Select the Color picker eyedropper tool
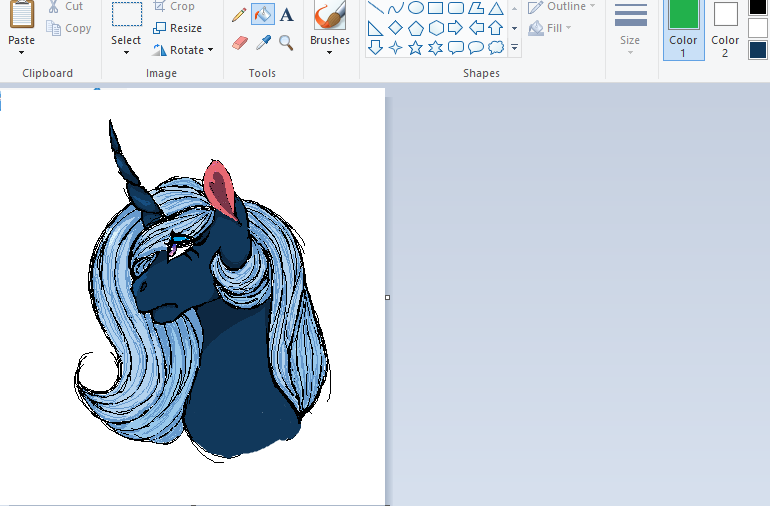The image size is (770, 506). click(x=263, y=42)
